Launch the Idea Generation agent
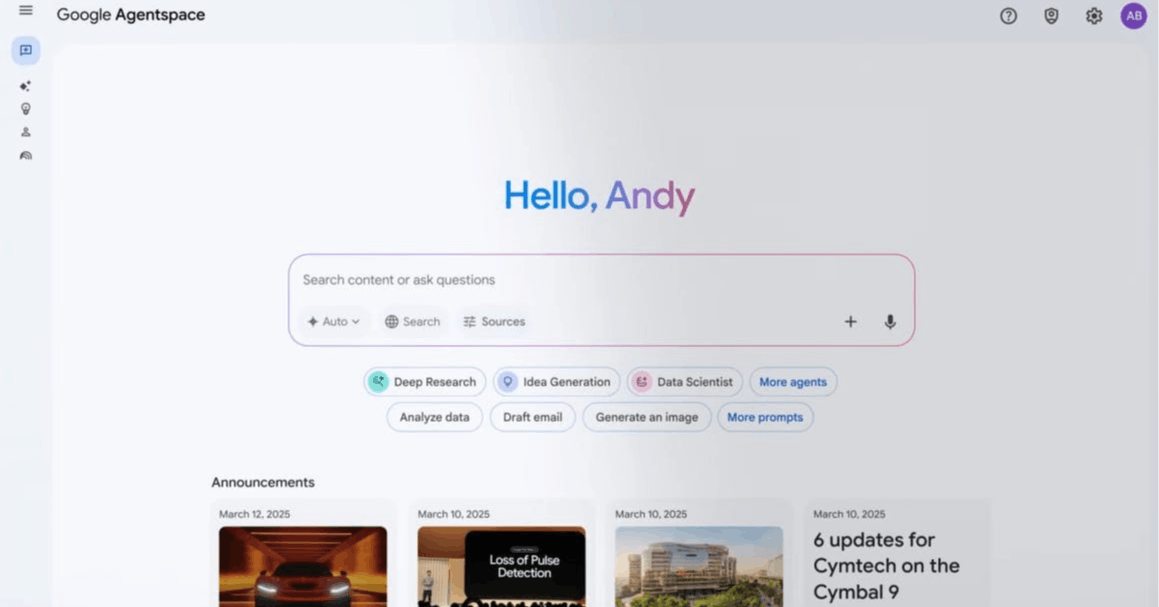 (x=557, y=382)
